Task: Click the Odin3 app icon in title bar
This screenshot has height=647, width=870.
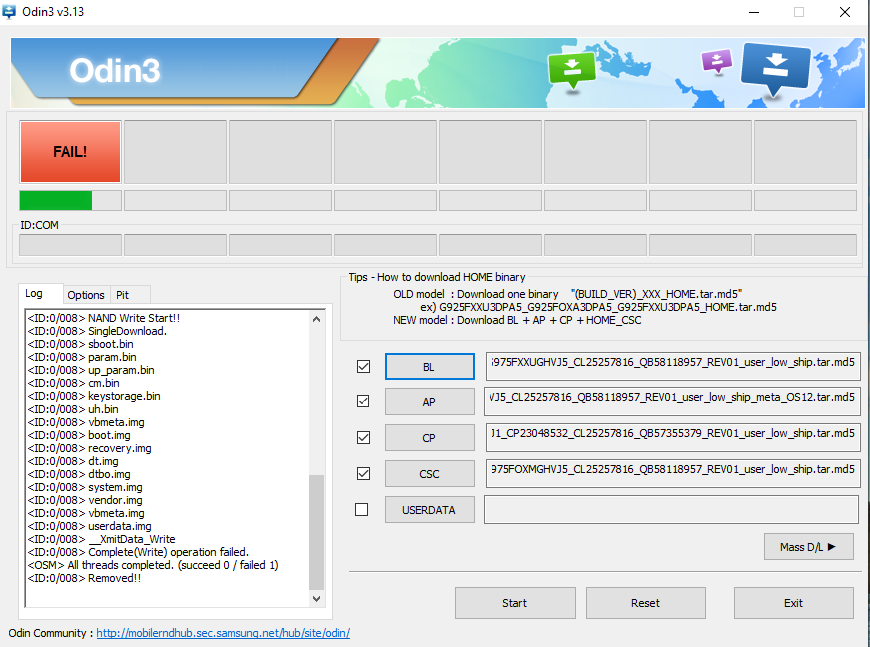Action: pyautogui.click(x=8, y=12)
